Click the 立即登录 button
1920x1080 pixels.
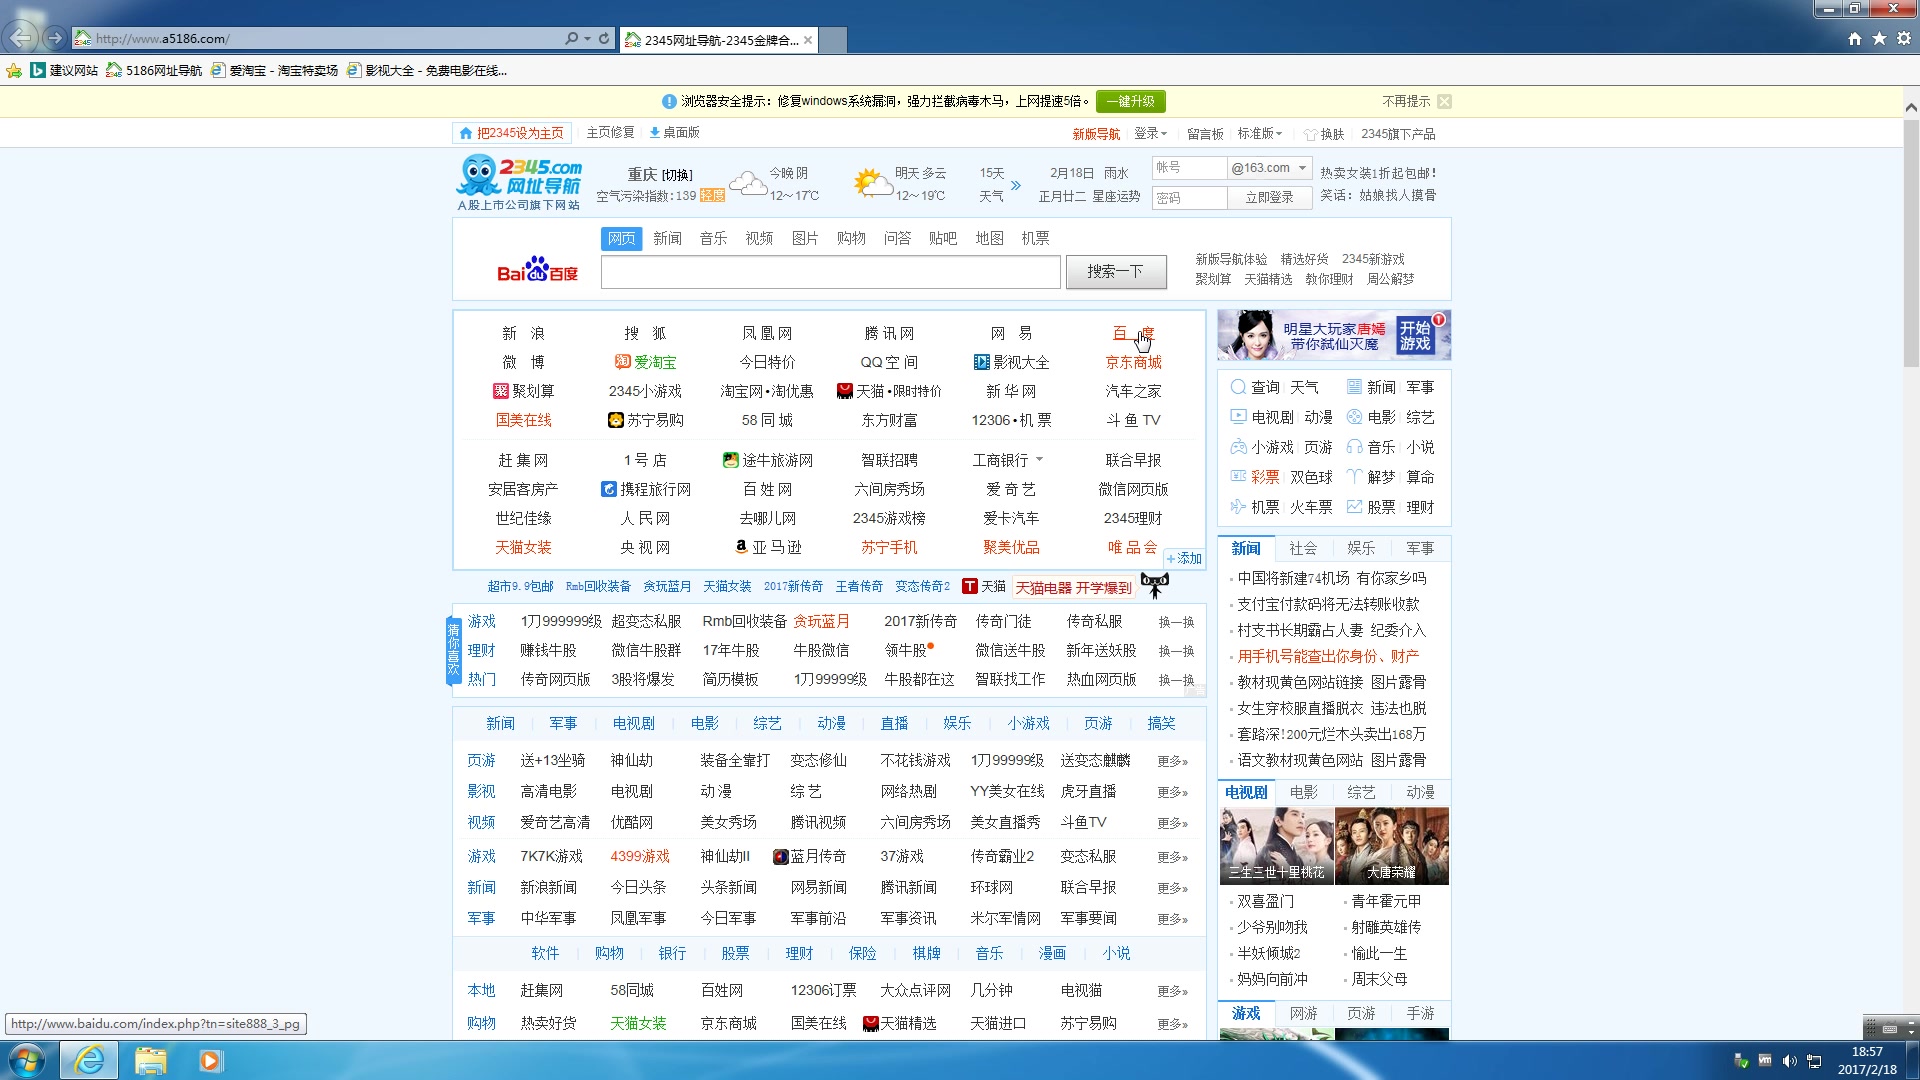[x=1269, y=198]
